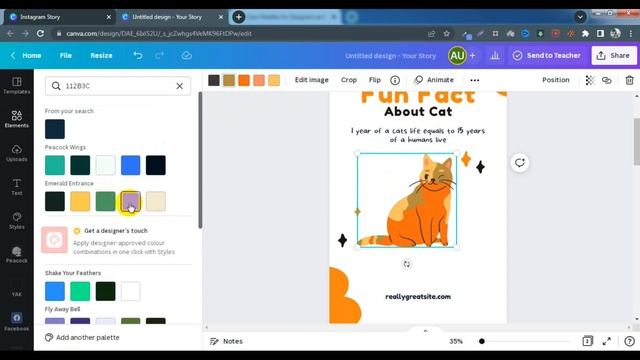Open the Styles sidebar panel
The width and height of the screenshot is (640, 360).
17,221
